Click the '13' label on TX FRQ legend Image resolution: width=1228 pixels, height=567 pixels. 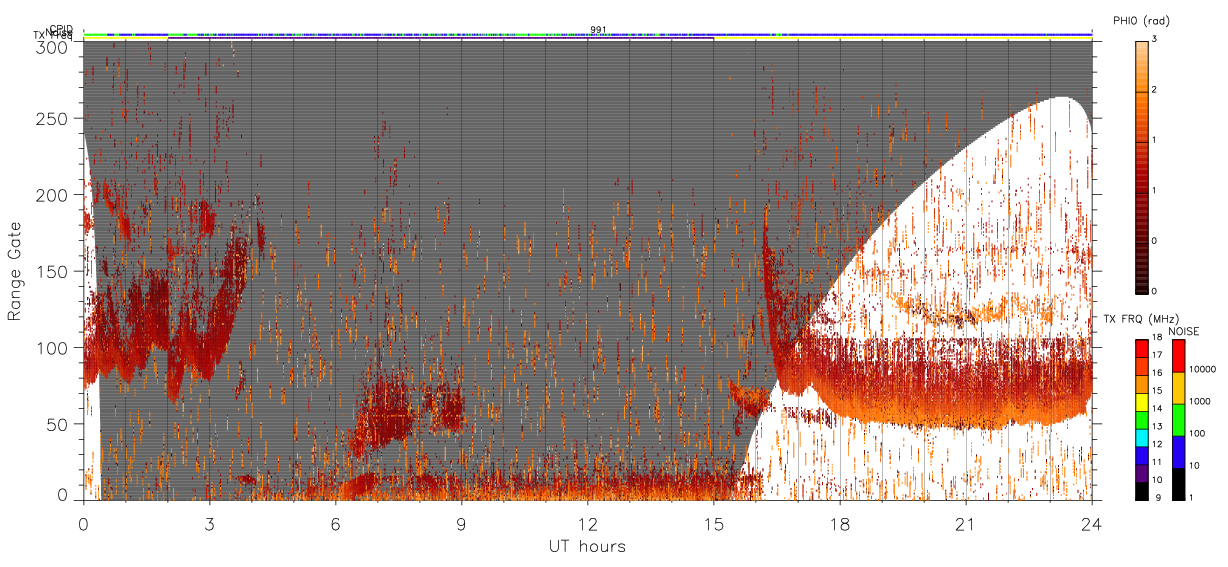1156,426
